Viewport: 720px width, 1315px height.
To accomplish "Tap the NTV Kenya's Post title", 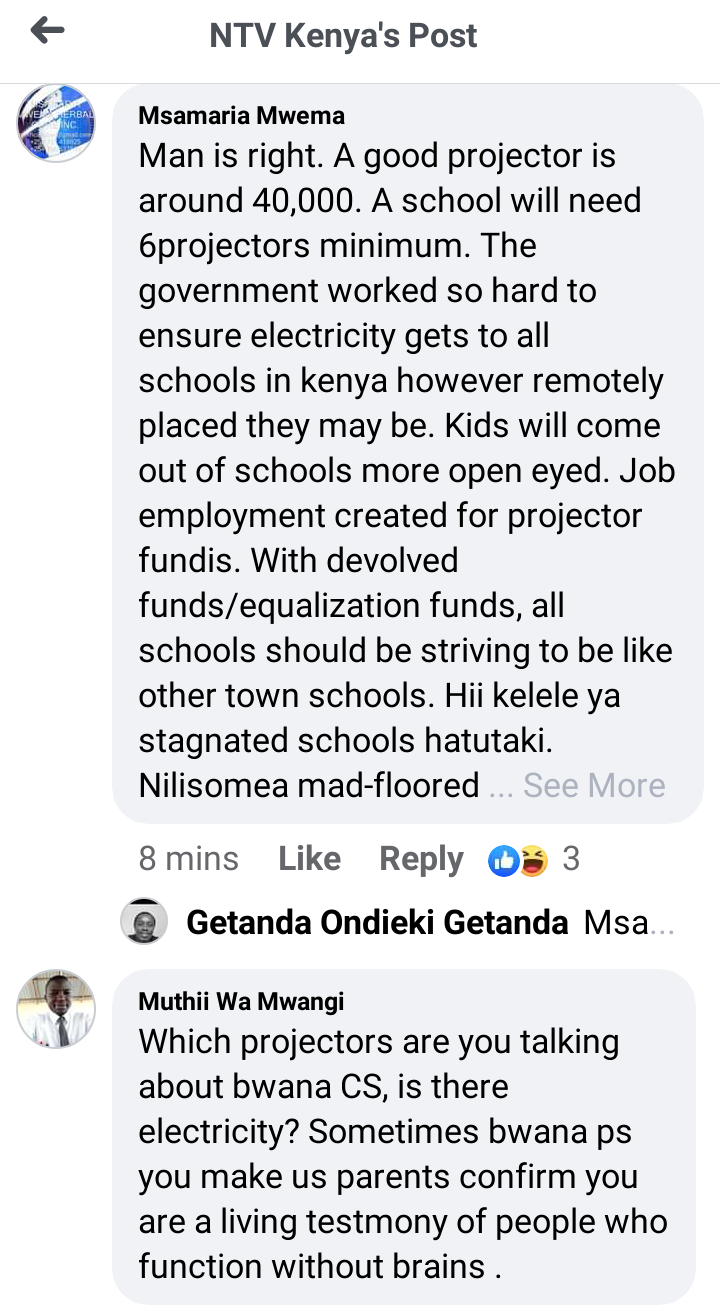I will [x=343, y=36].
